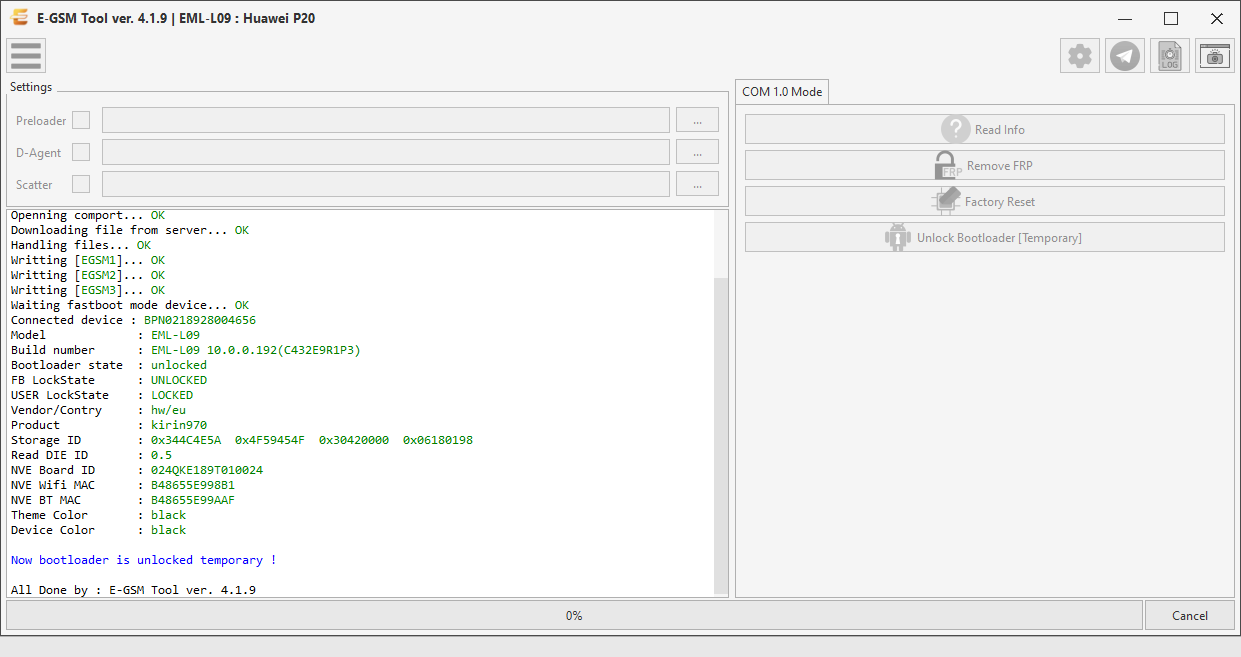Image resolution: width=1241 pixels, height=657 pixels.
Task: Maximize the E-GSM Tool window
Action: 1171,18
